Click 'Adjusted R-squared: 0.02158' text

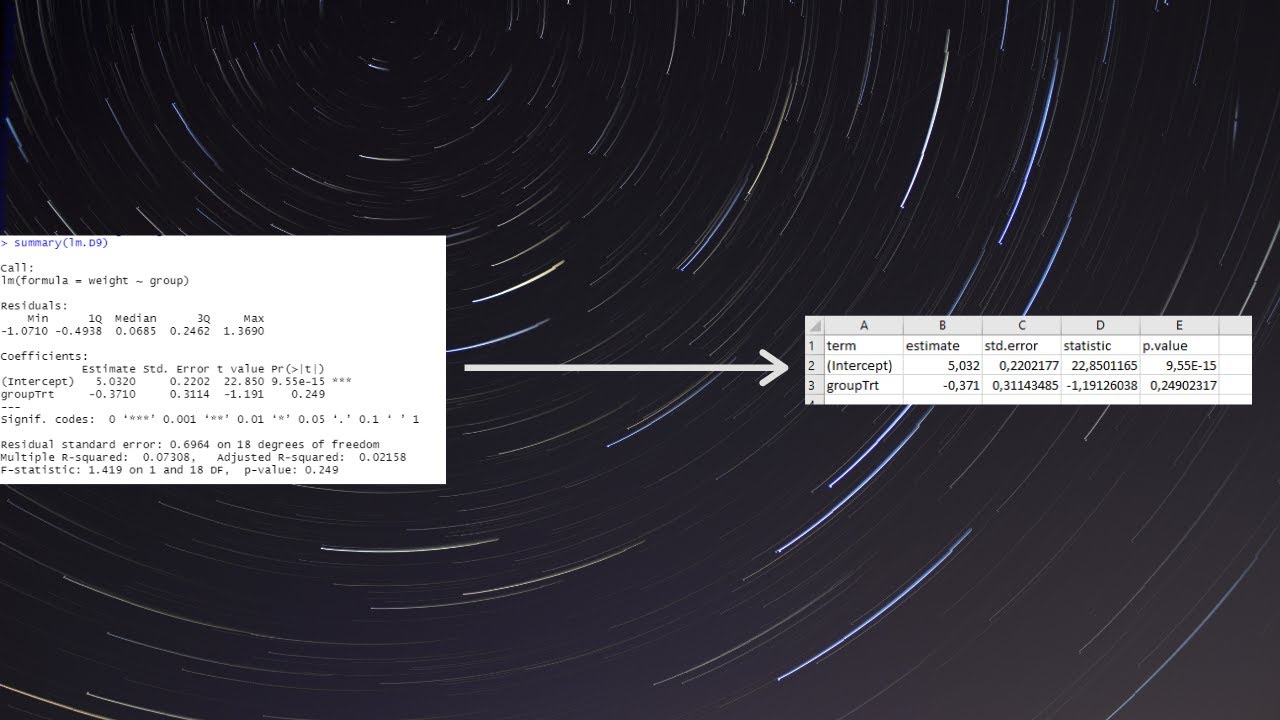pyautogui.click(x=312, y=457)
